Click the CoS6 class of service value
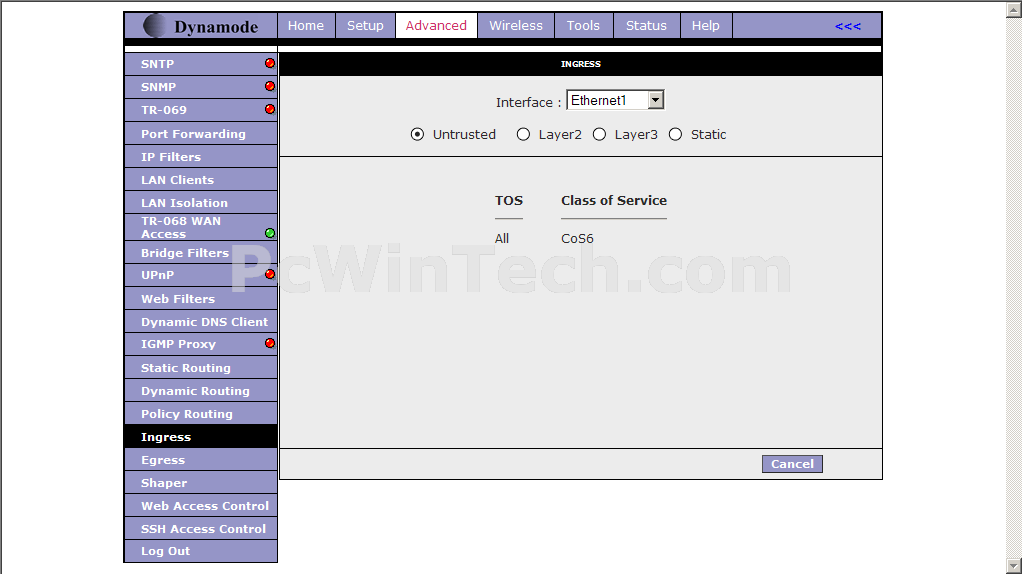This screenshot has height=574, width=1022. pyautogui.click(x=577, y=238)
